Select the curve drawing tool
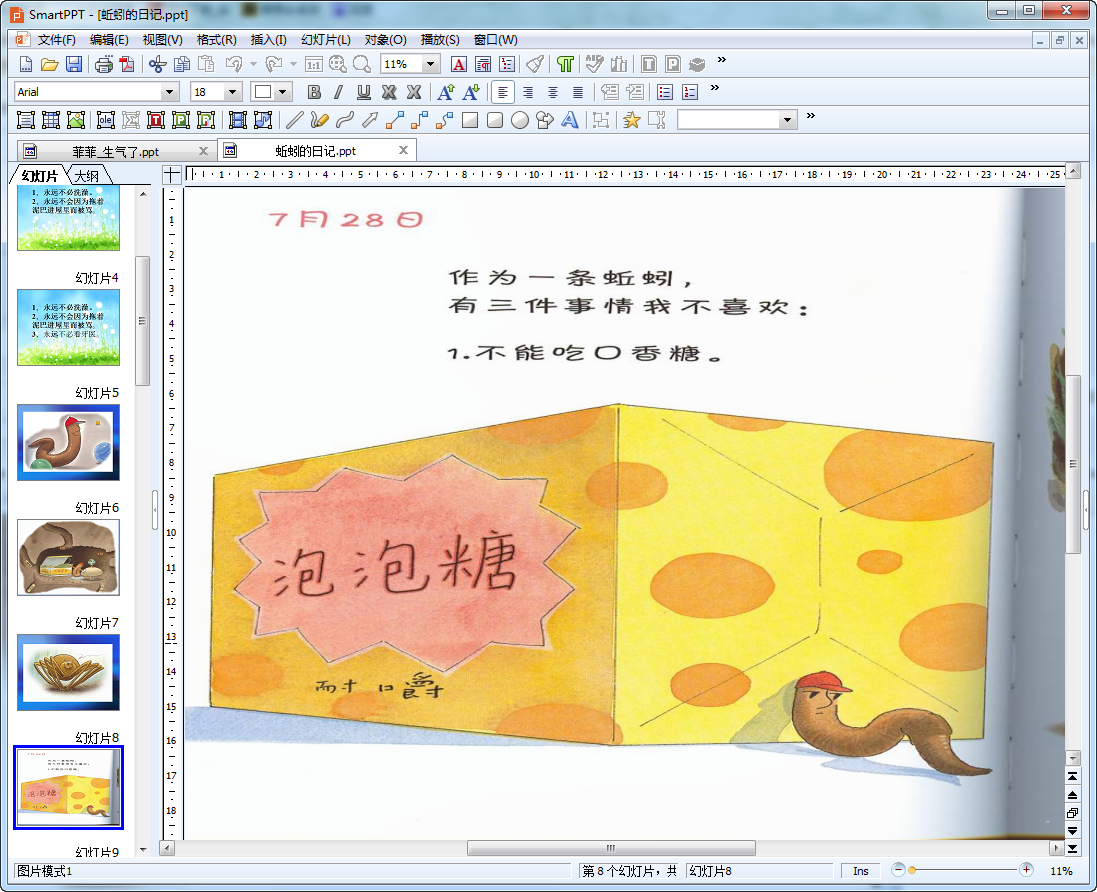Viewport: 1097px width, 892px height. coord(345,120)
